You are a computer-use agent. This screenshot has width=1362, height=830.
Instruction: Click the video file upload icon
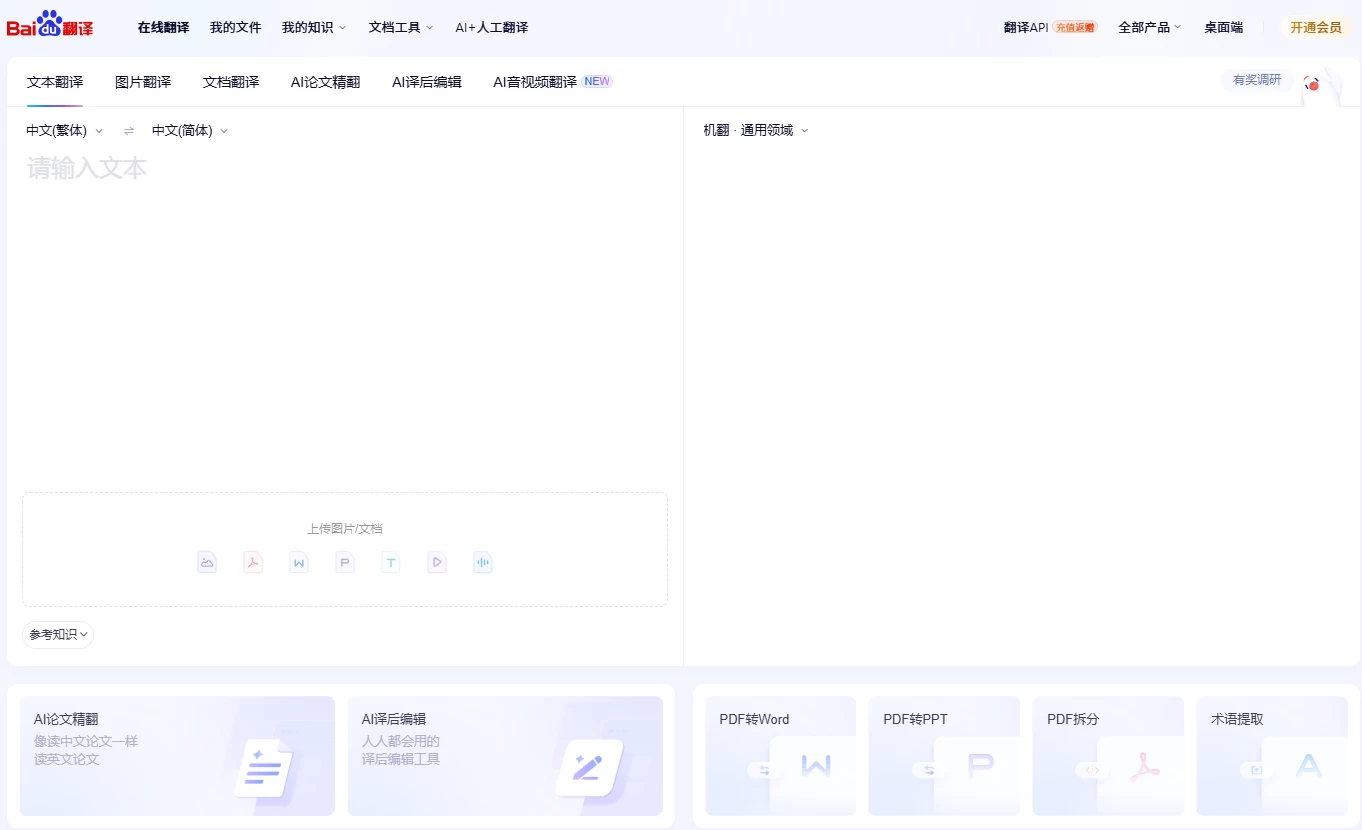(436, 562)
